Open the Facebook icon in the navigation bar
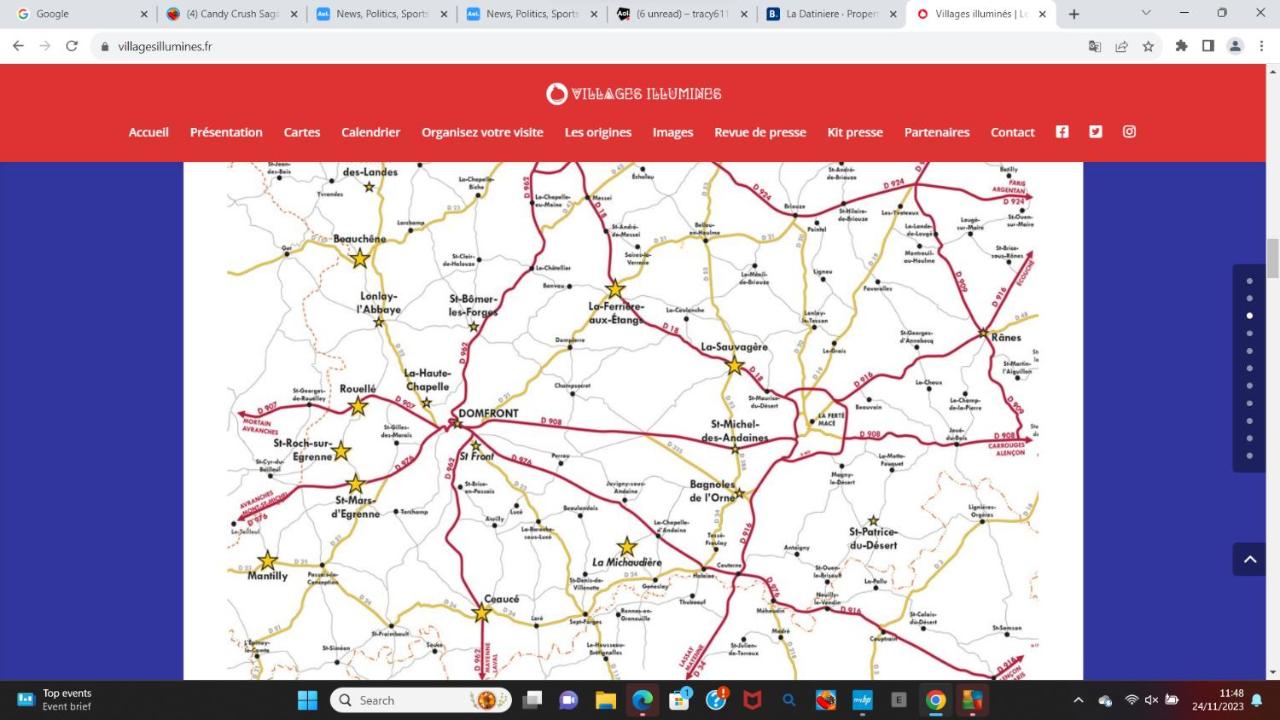This screenshot has height=720, width=1280. point(1062,132)
